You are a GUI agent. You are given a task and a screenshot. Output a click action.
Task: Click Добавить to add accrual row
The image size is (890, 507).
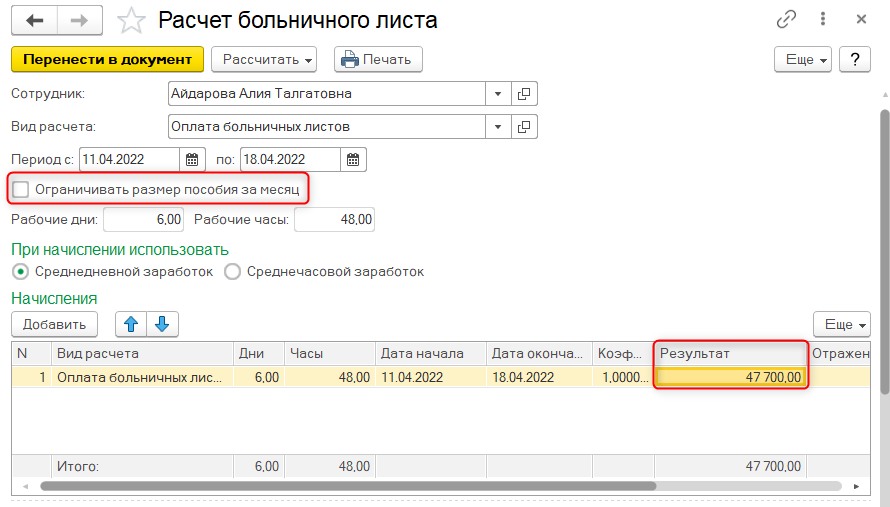point(54,324)
